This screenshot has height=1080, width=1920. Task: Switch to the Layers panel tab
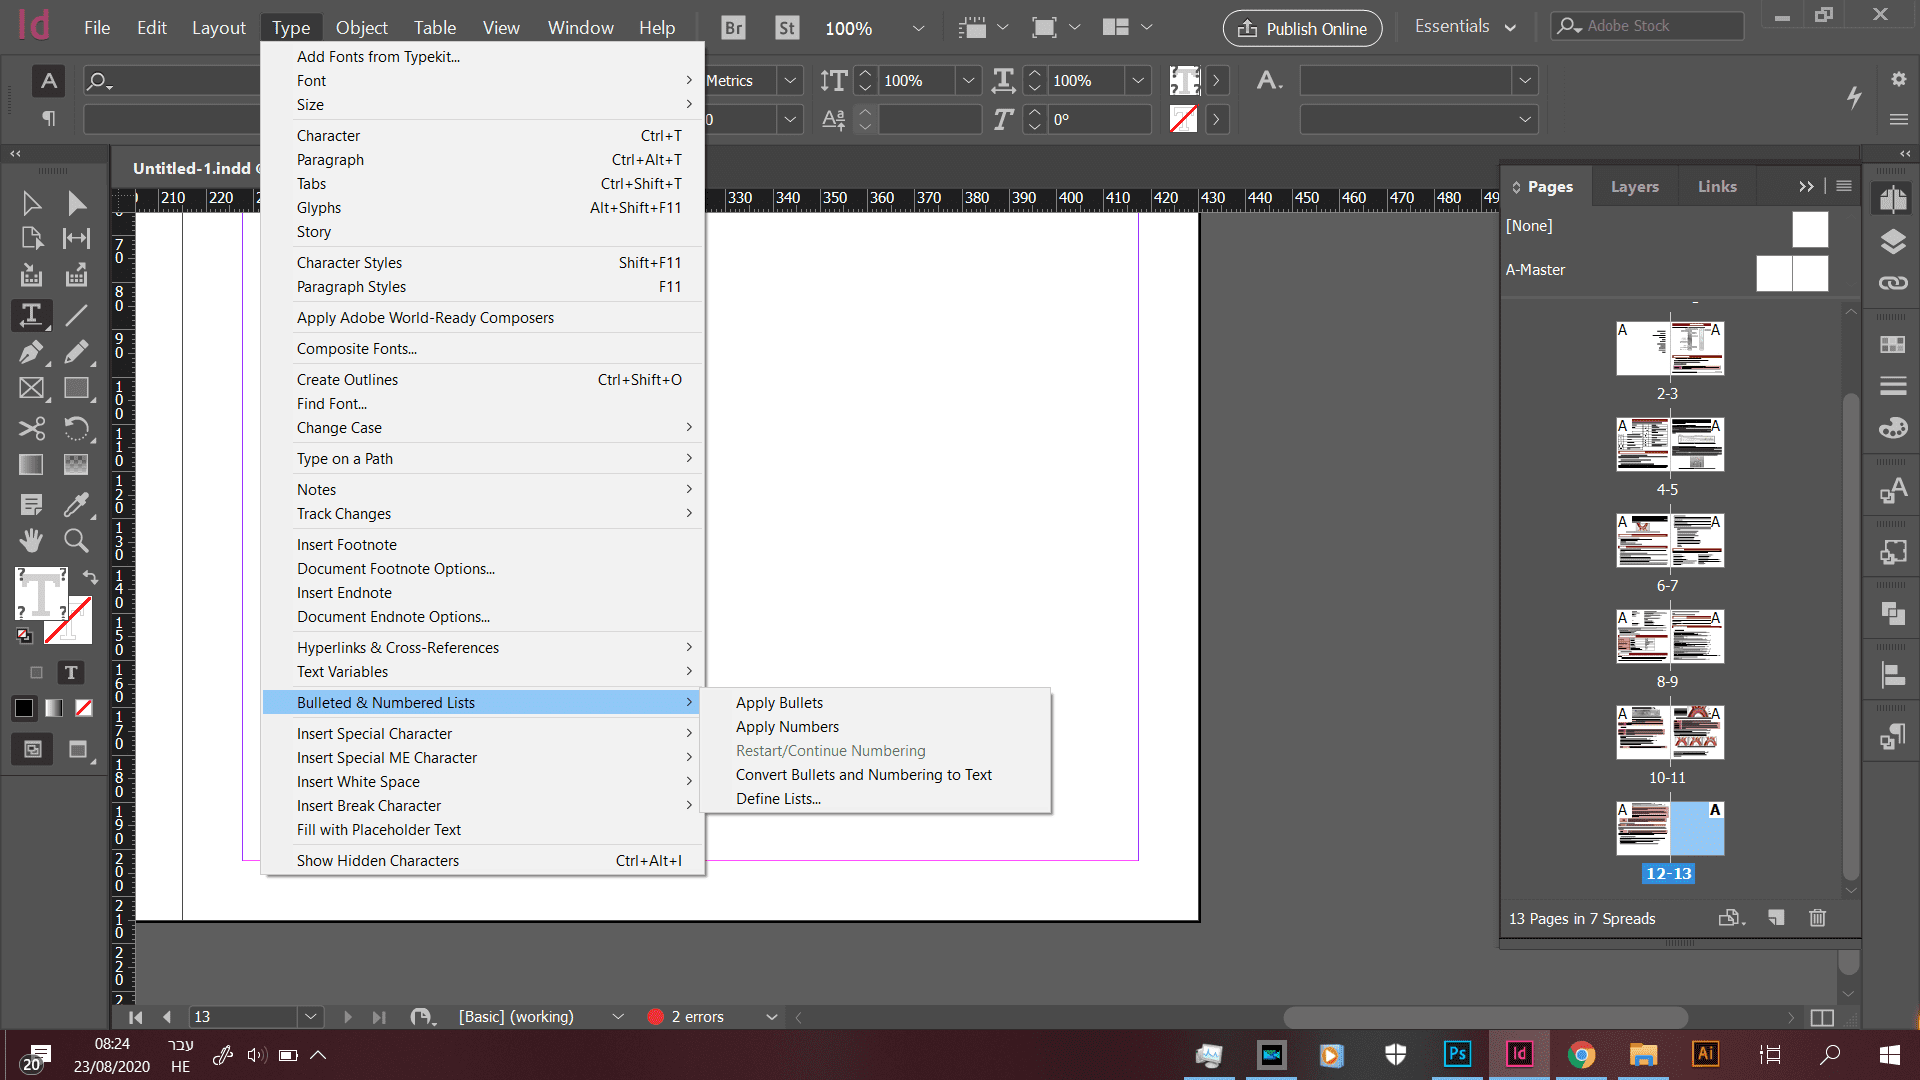point(1634,187)
